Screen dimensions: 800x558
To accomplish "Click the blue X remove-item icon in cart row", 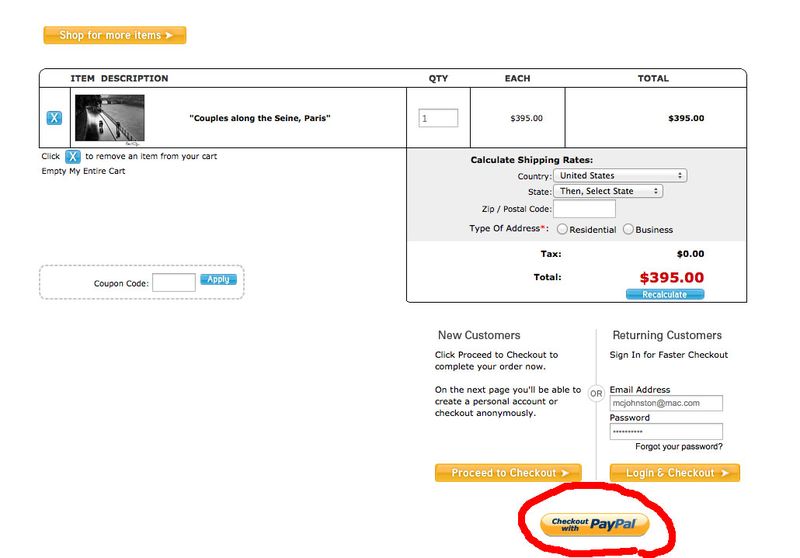I will coord(54,118).
